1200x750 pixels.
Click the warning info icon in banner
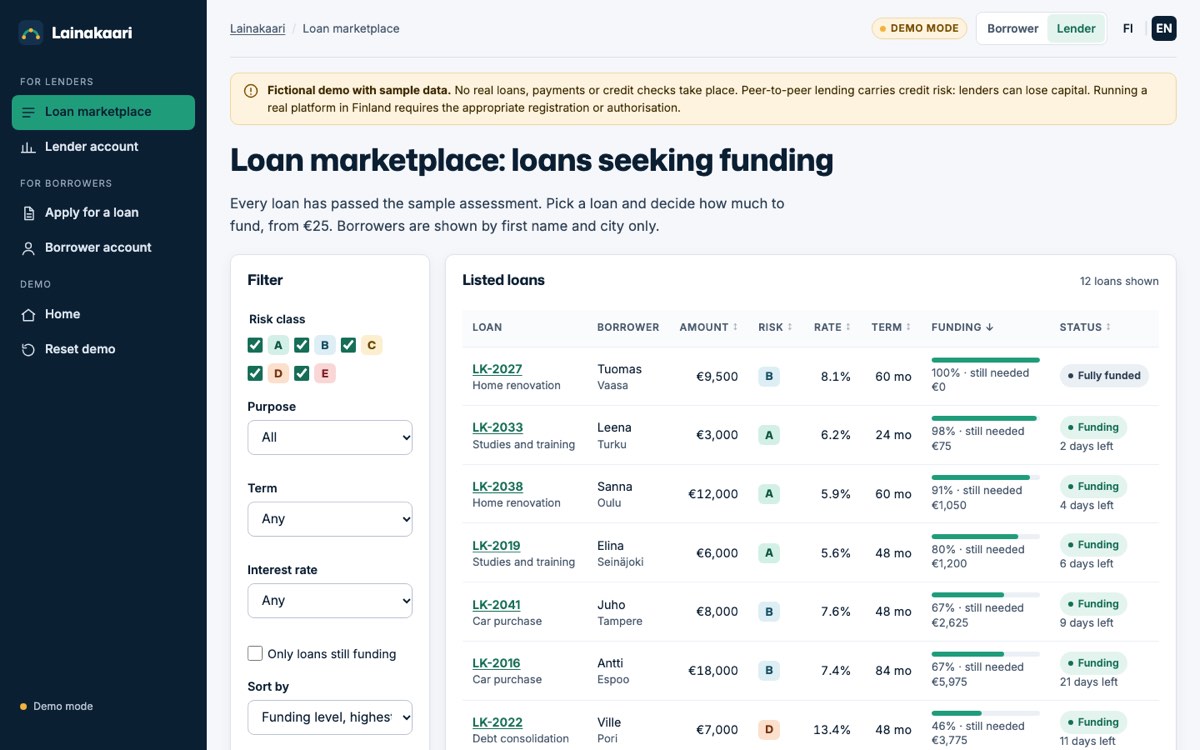pyautogui.click(x=250, y=90)
